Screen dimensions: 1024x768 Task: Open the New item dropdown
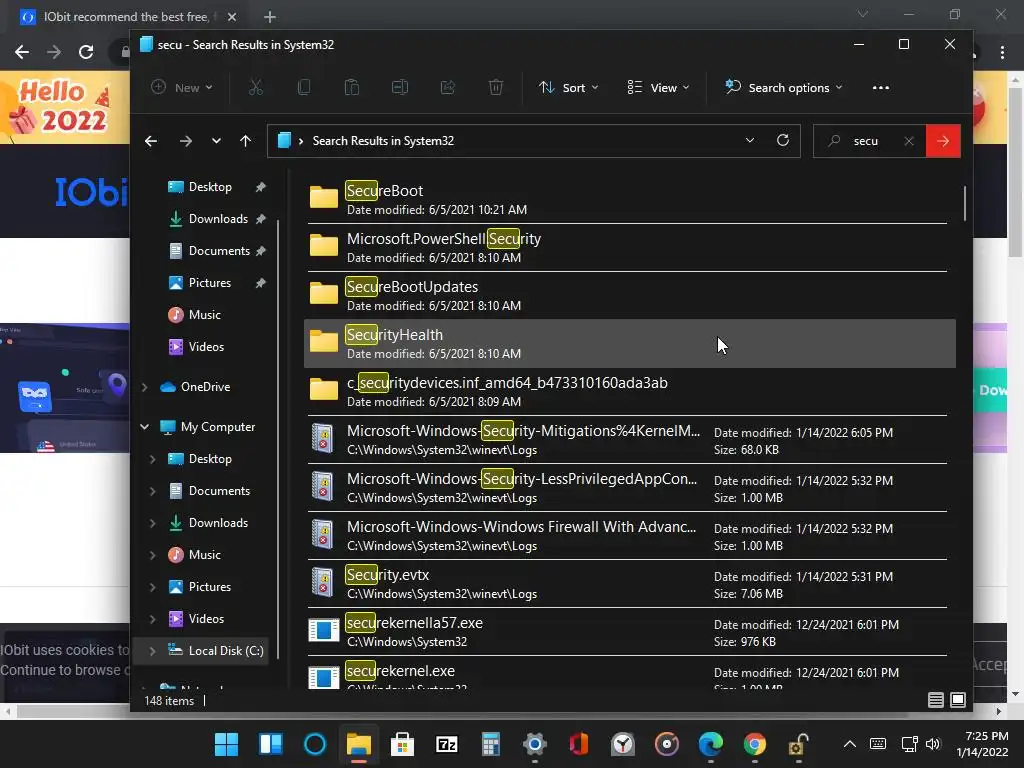(x=182, y=88)
